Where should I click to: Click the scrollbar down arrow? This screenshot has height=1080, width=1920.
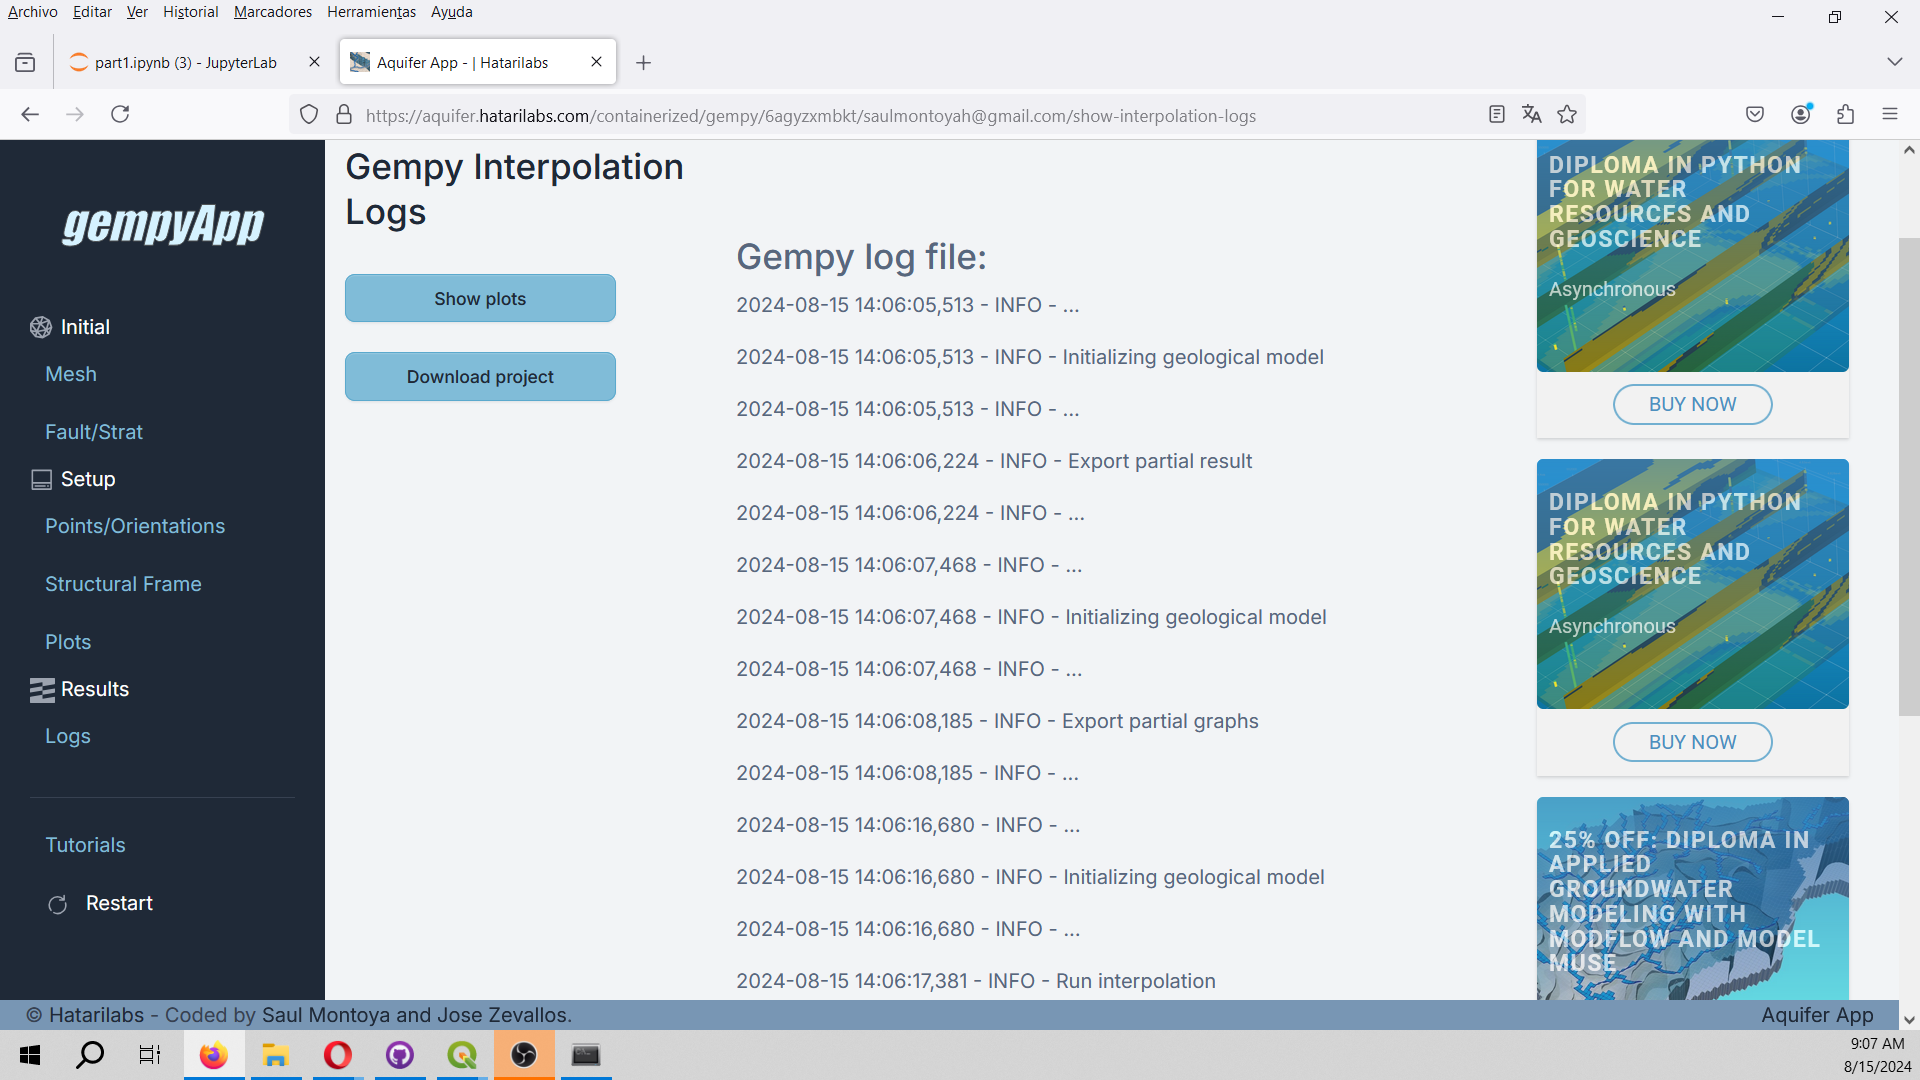click(x=1909, y=1020)
